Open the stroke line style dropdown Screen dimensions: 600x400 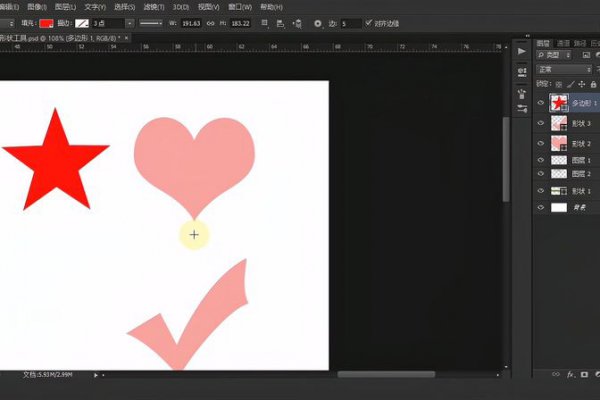(x=151, y=23)
